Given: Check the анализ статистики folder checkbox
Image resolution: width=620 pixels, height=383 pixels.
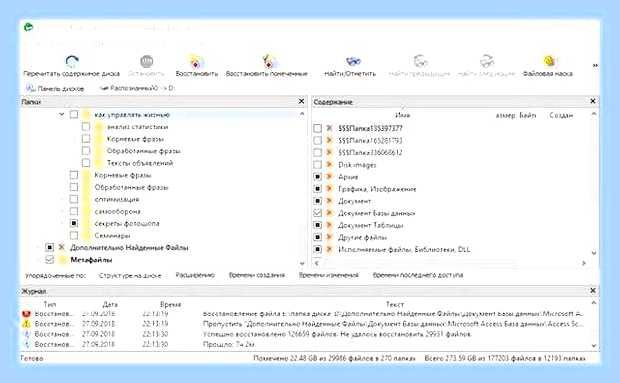Looking at the screenshot, I should (x=86, y=126).
